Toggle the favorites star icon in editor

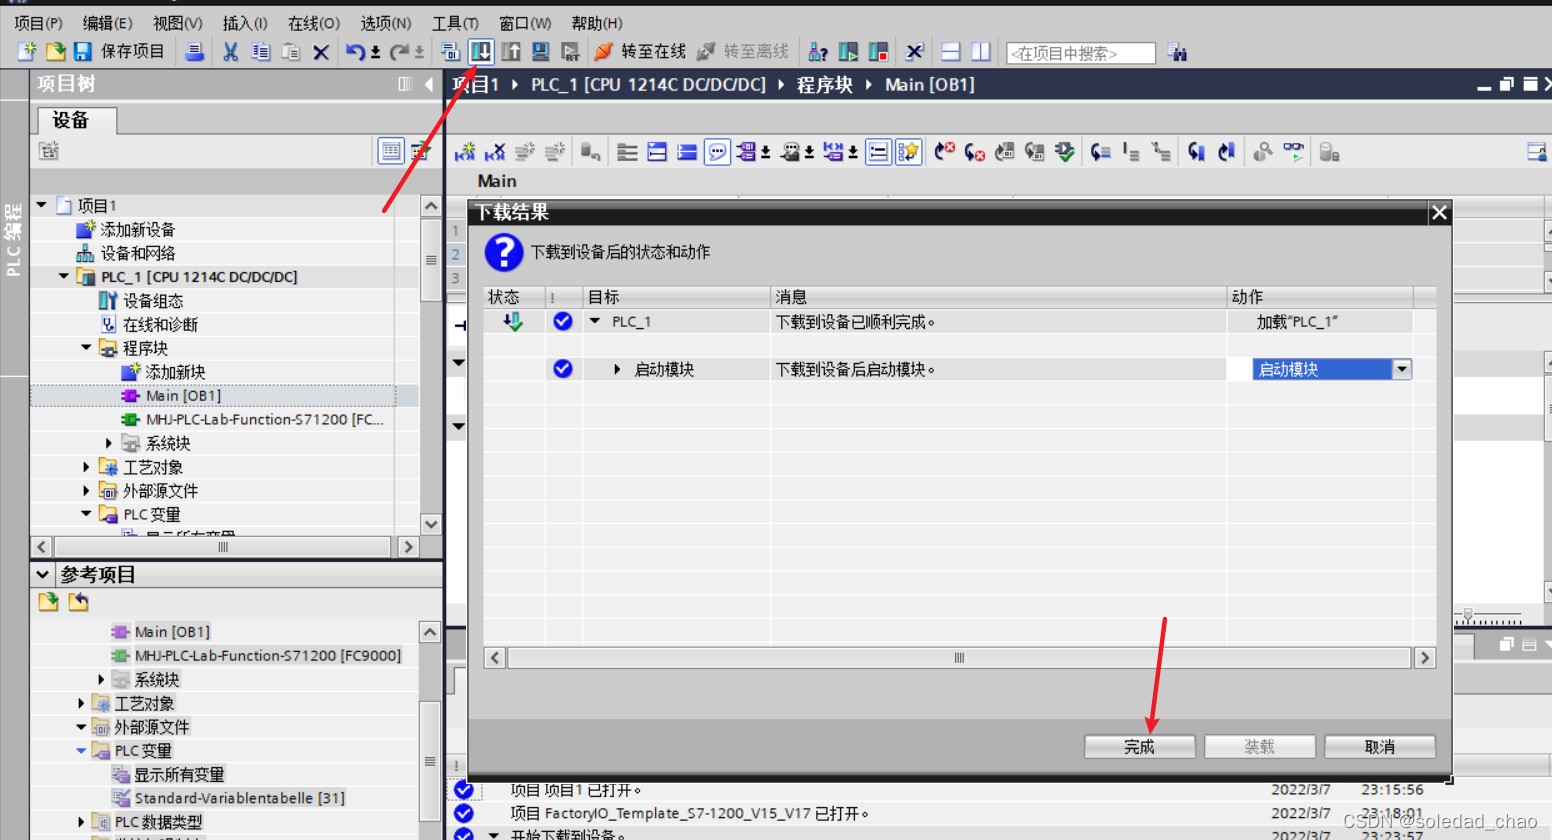click(908, 152)
